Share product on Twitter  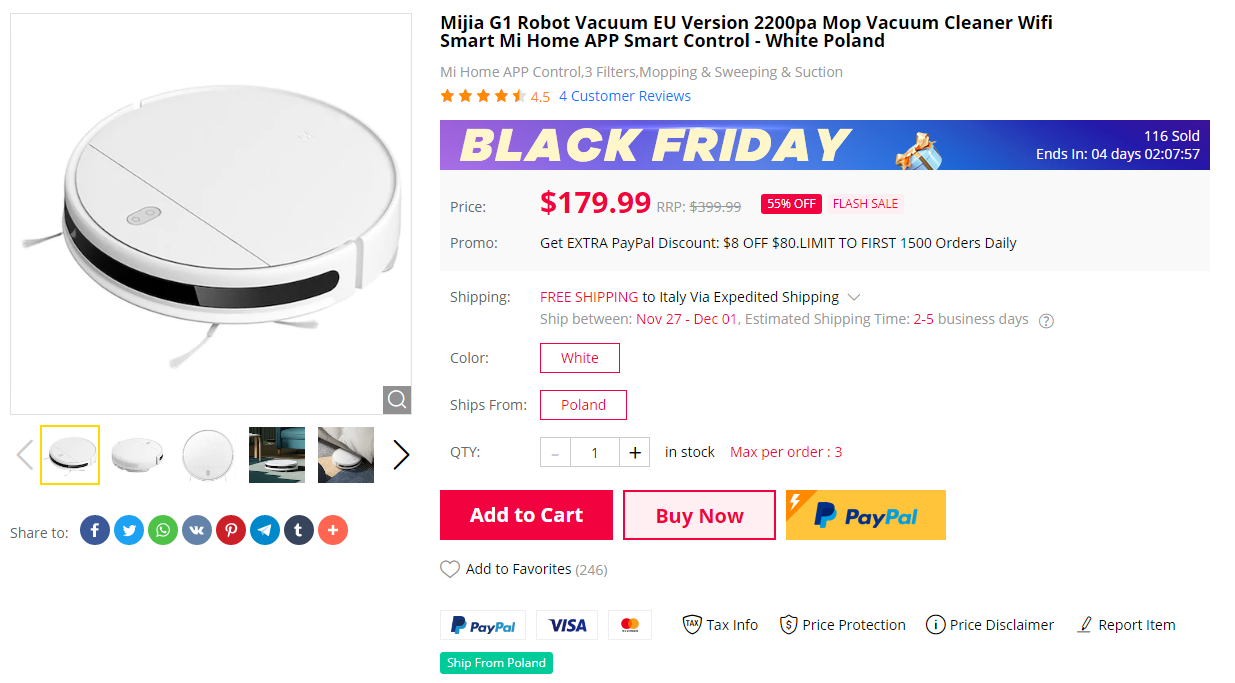pos(129,530)
